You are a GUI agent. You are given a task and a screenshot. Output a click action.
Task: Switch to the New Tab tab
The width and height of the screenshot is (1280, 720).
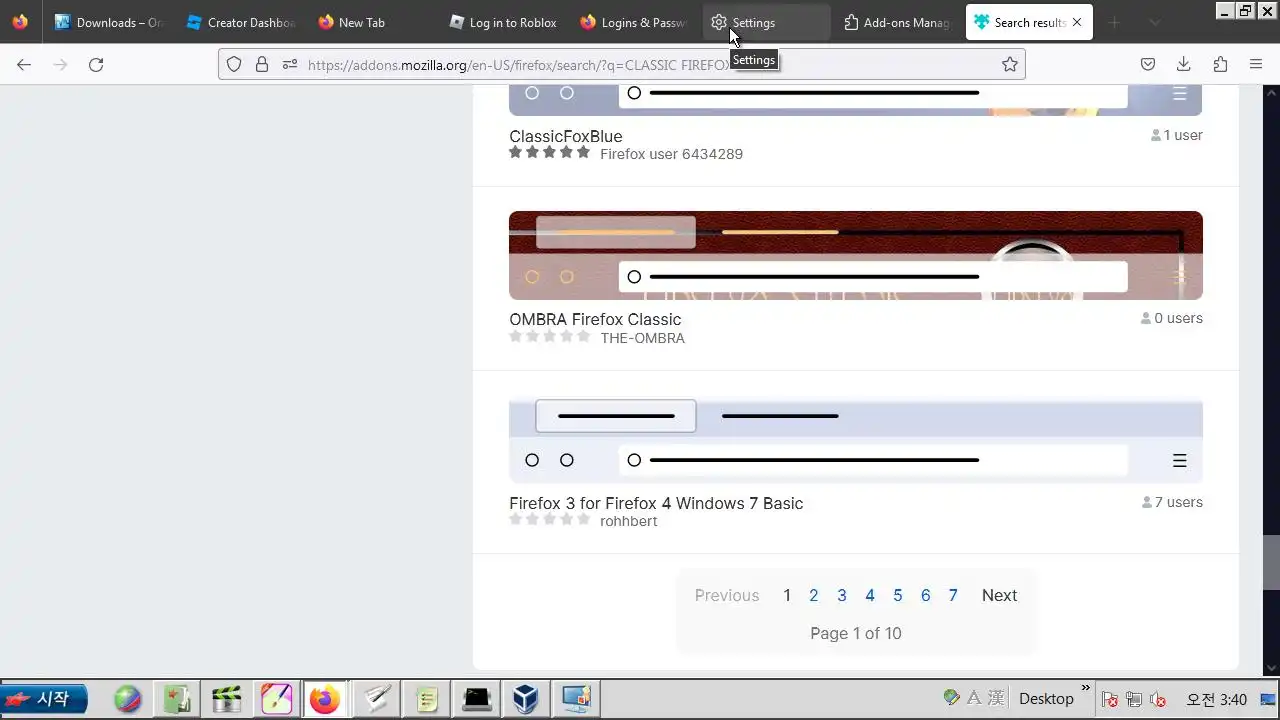[371, 22]
